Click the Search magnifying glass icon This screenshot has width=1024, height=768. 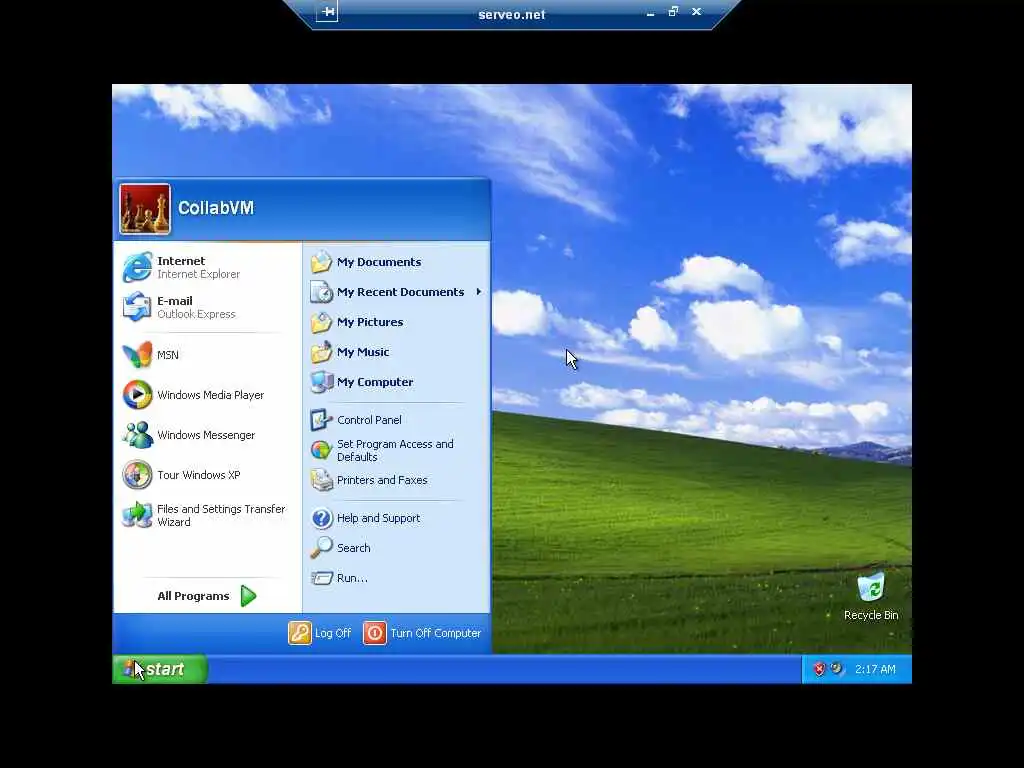(x=321, y=548)
